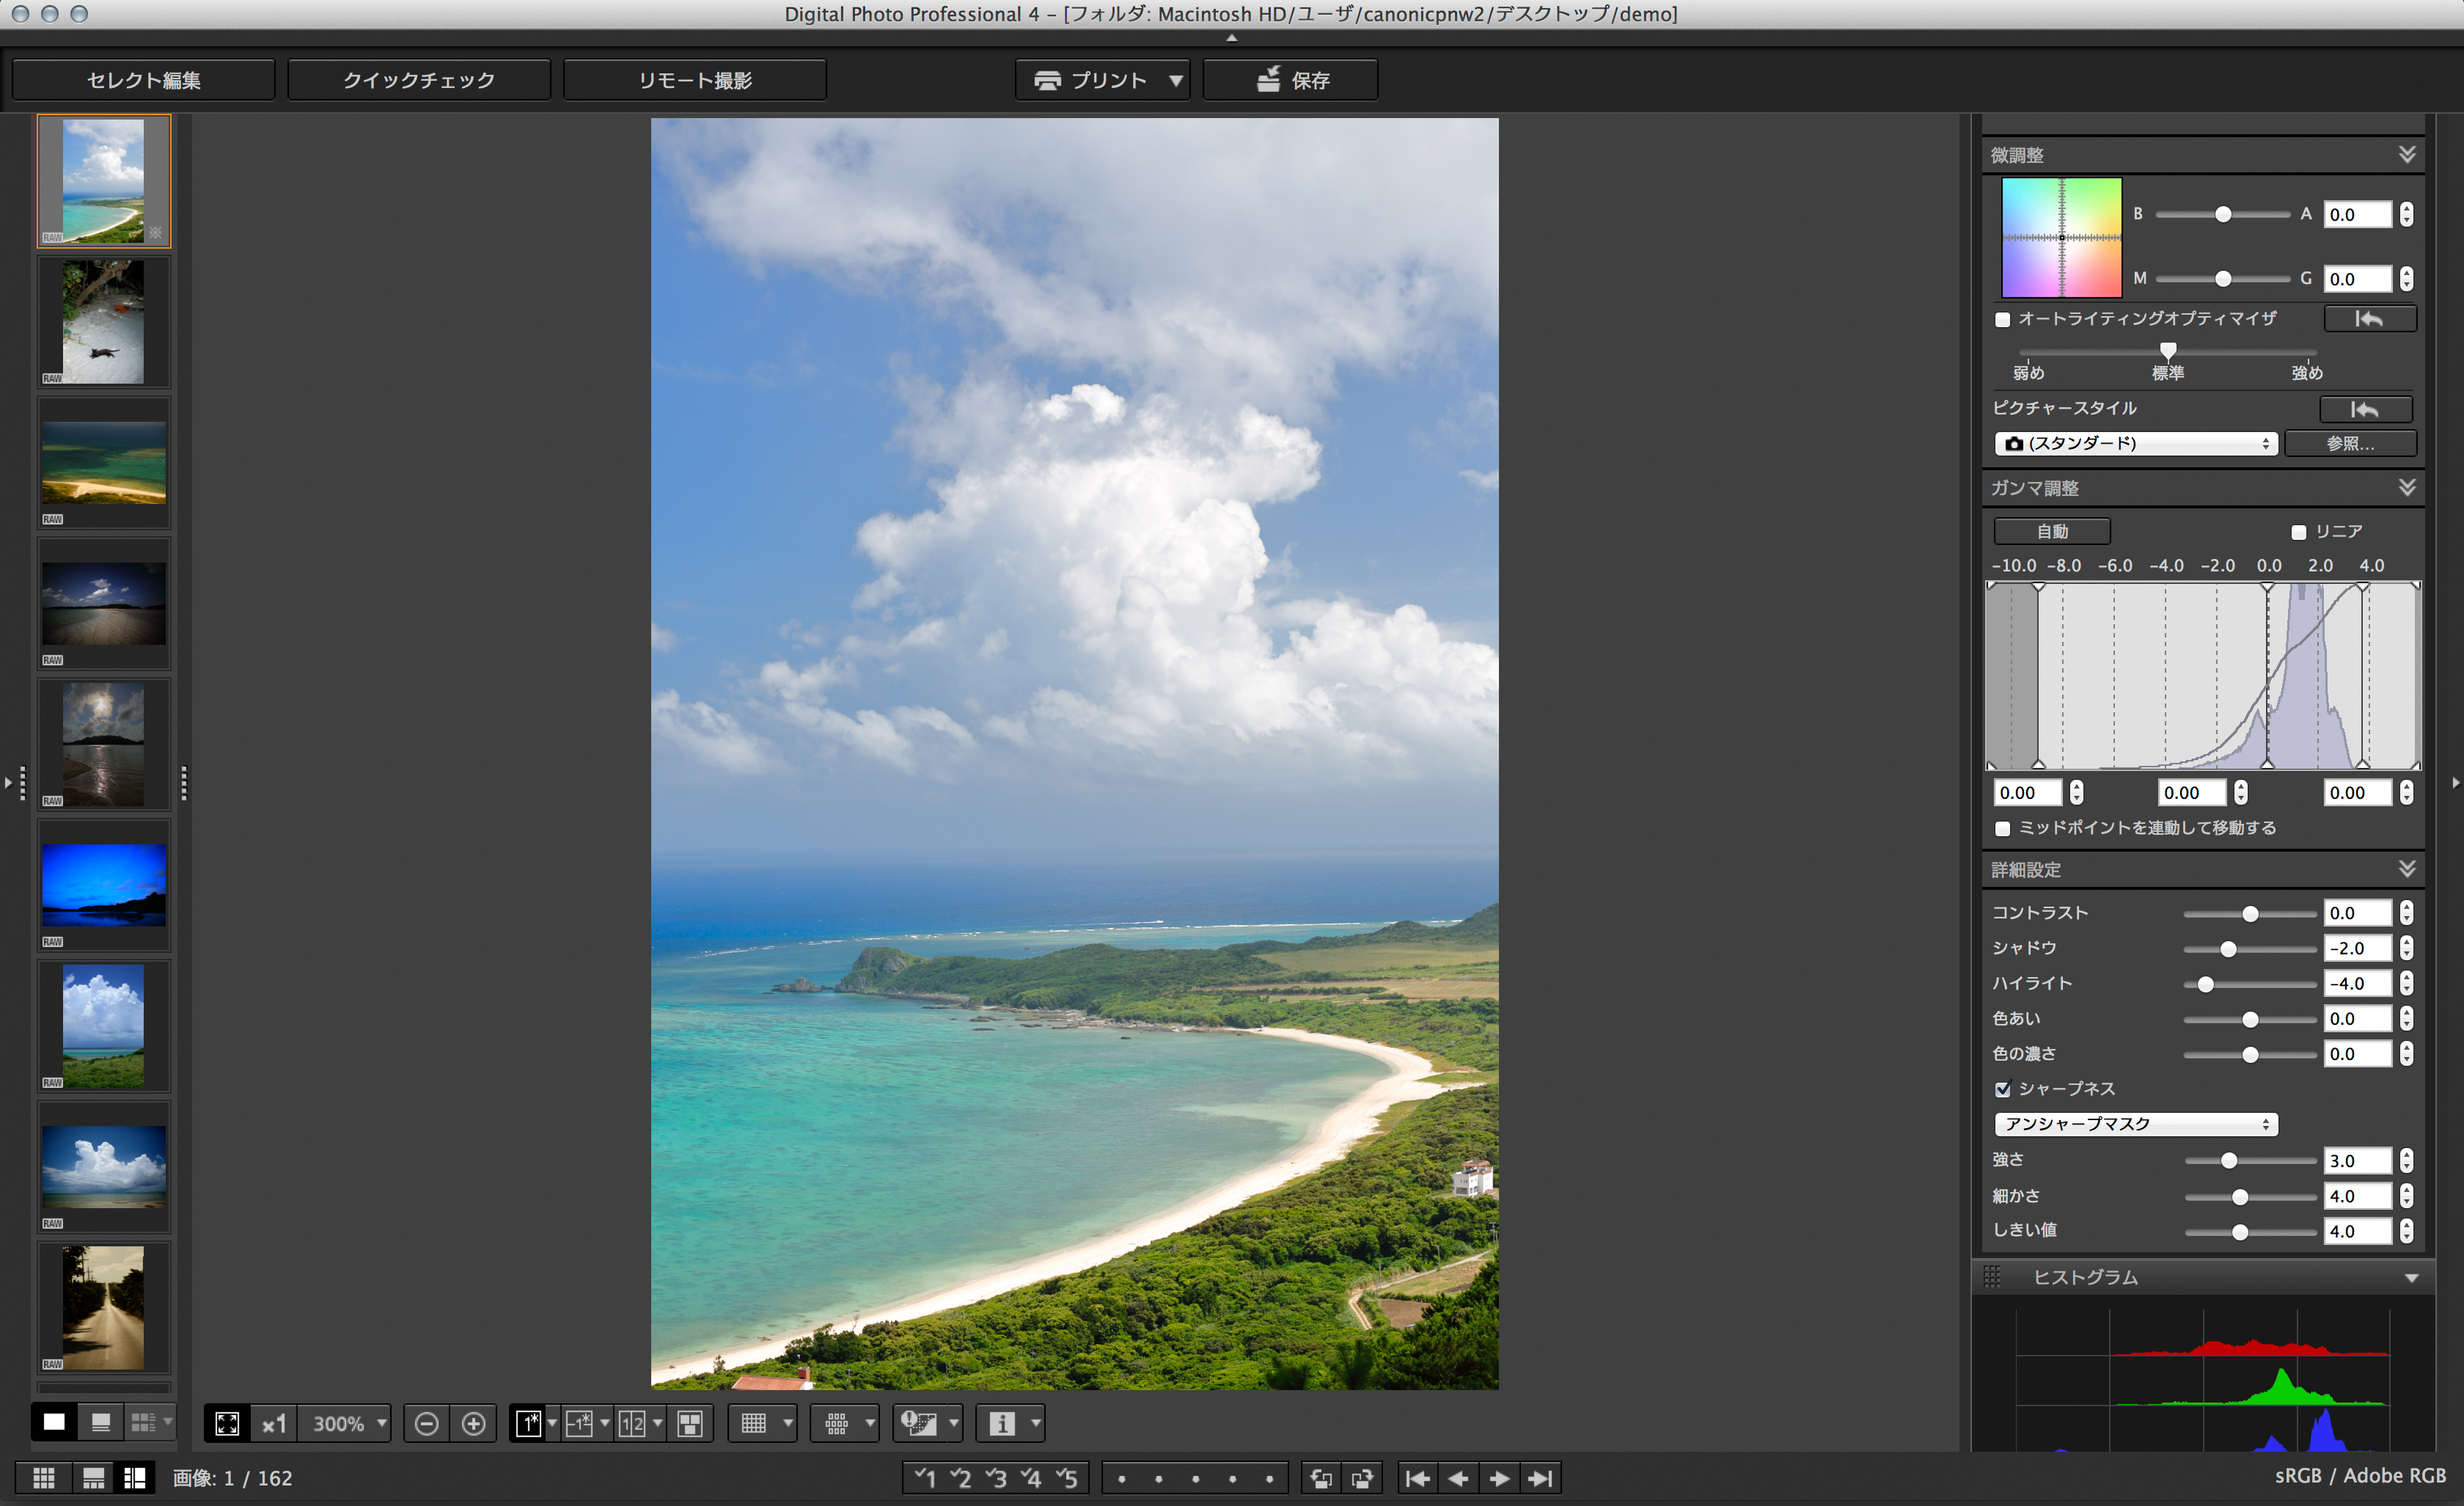Zoom out with the minus magnifier
This screenshot has width=2464, height=1506.
pos(427,1423)
